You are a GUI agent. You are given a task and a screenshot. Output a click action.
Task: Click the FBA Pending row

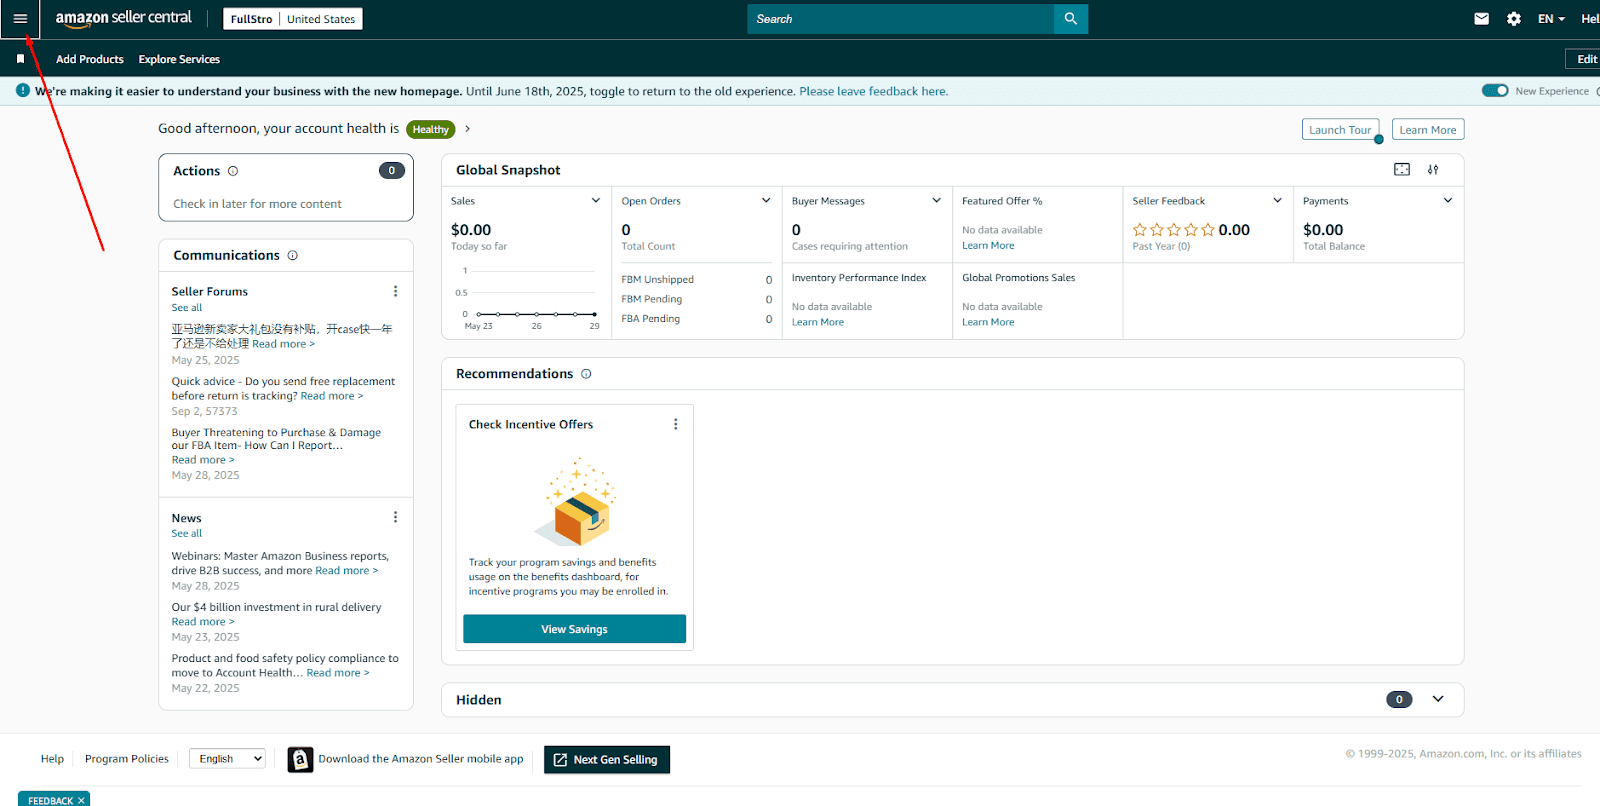696,319
